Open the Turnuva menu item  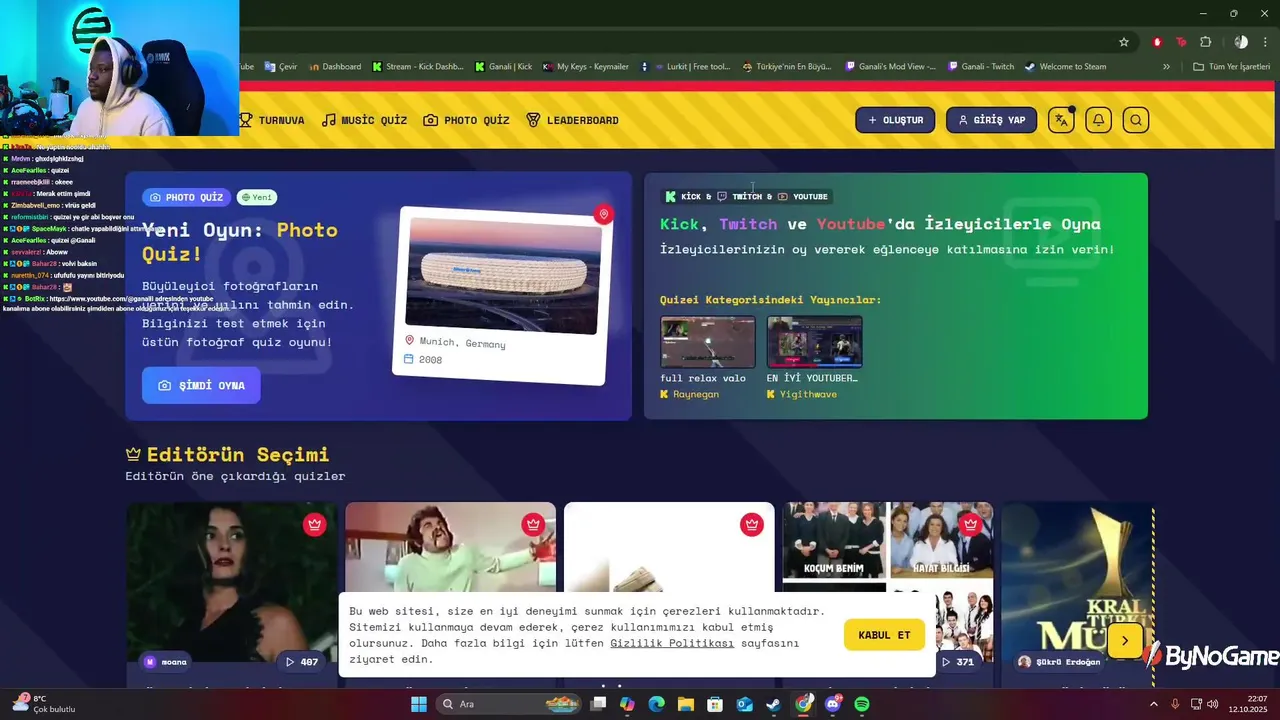pyautogui.click(x=272, y=120)
